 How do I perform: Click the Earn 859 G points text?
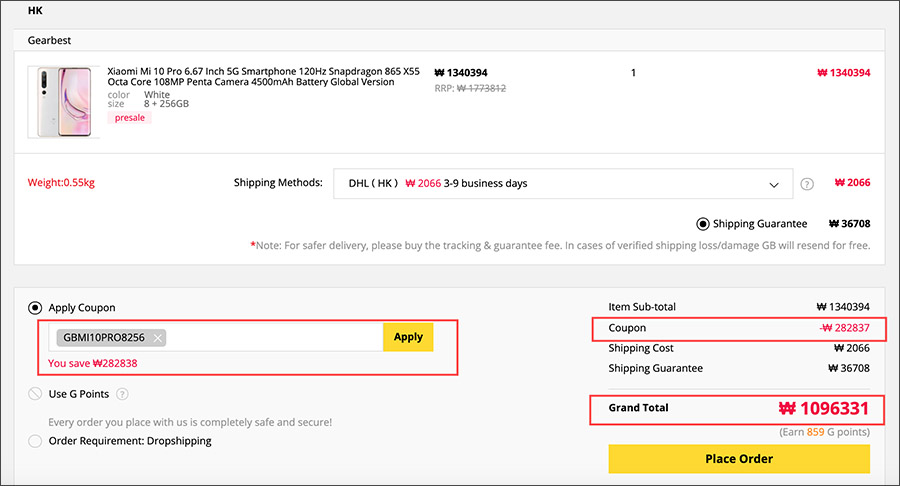coord(824,432)
